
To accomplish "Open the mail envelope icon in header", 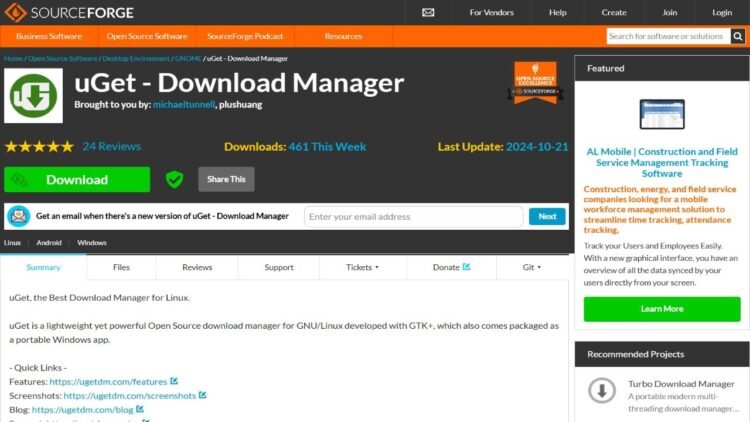I will pyautogui.click(x=428, y=12).
